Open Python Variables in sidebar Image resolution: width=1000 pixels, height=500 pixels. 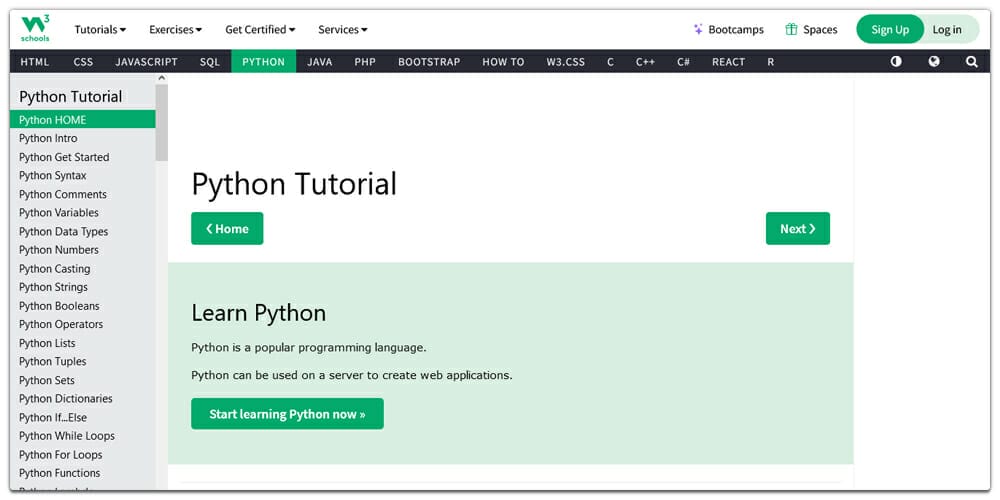pyautogui.click(x=82, y=212)
